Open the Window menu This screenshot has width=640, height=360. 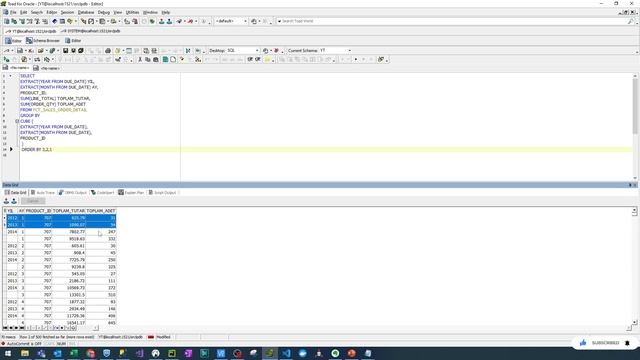click(150, 12)
